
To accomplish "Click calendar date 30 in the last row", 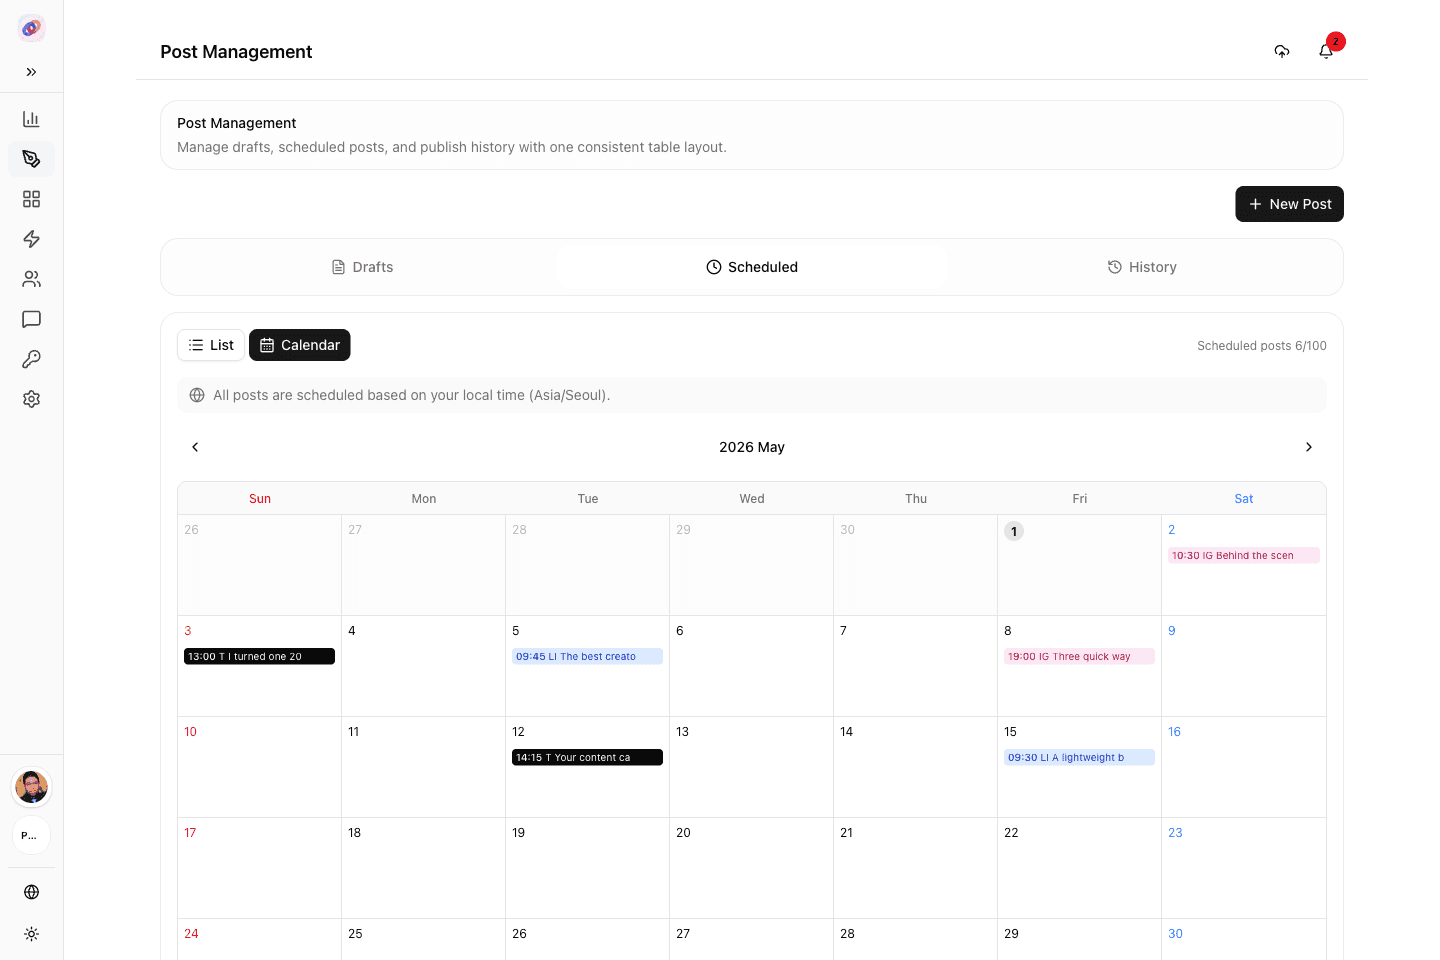I will point(1175,934).
